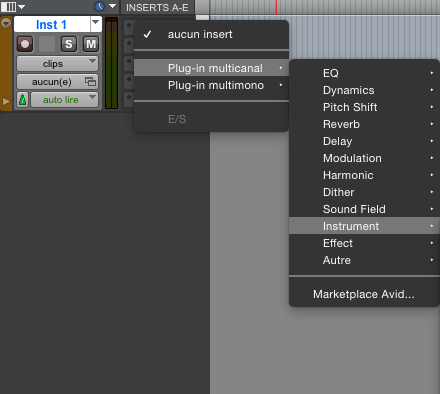The height and width of the screenshot is (394, 440).
Task: Choose Marketplace Avid... entry
Action: point(364,294)
